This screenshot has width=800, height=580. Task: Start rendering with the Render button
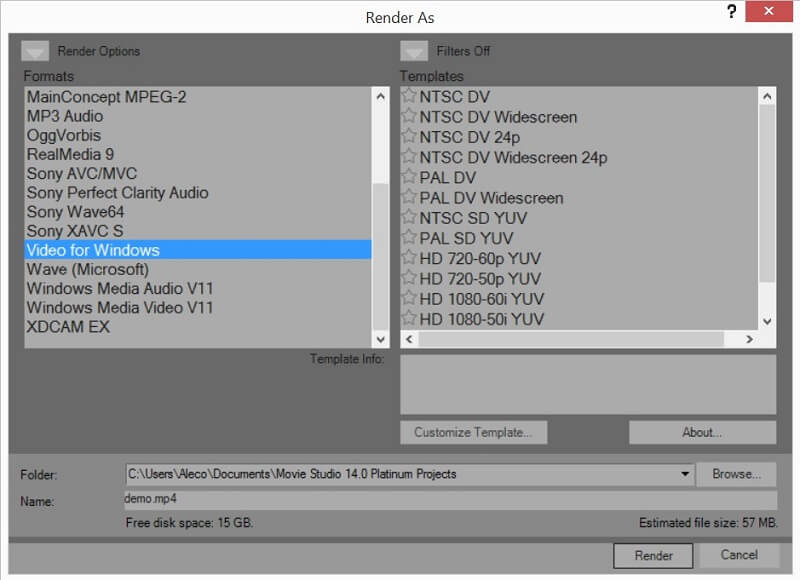click(x=653, y=556)
